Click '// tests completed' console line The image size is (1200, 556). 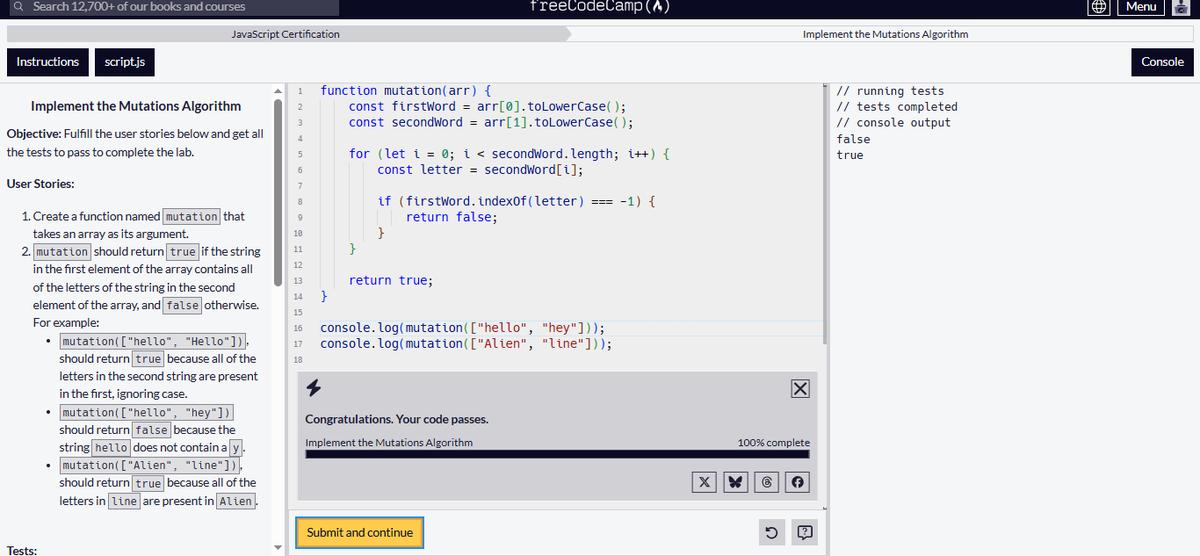tap(897, 107)
